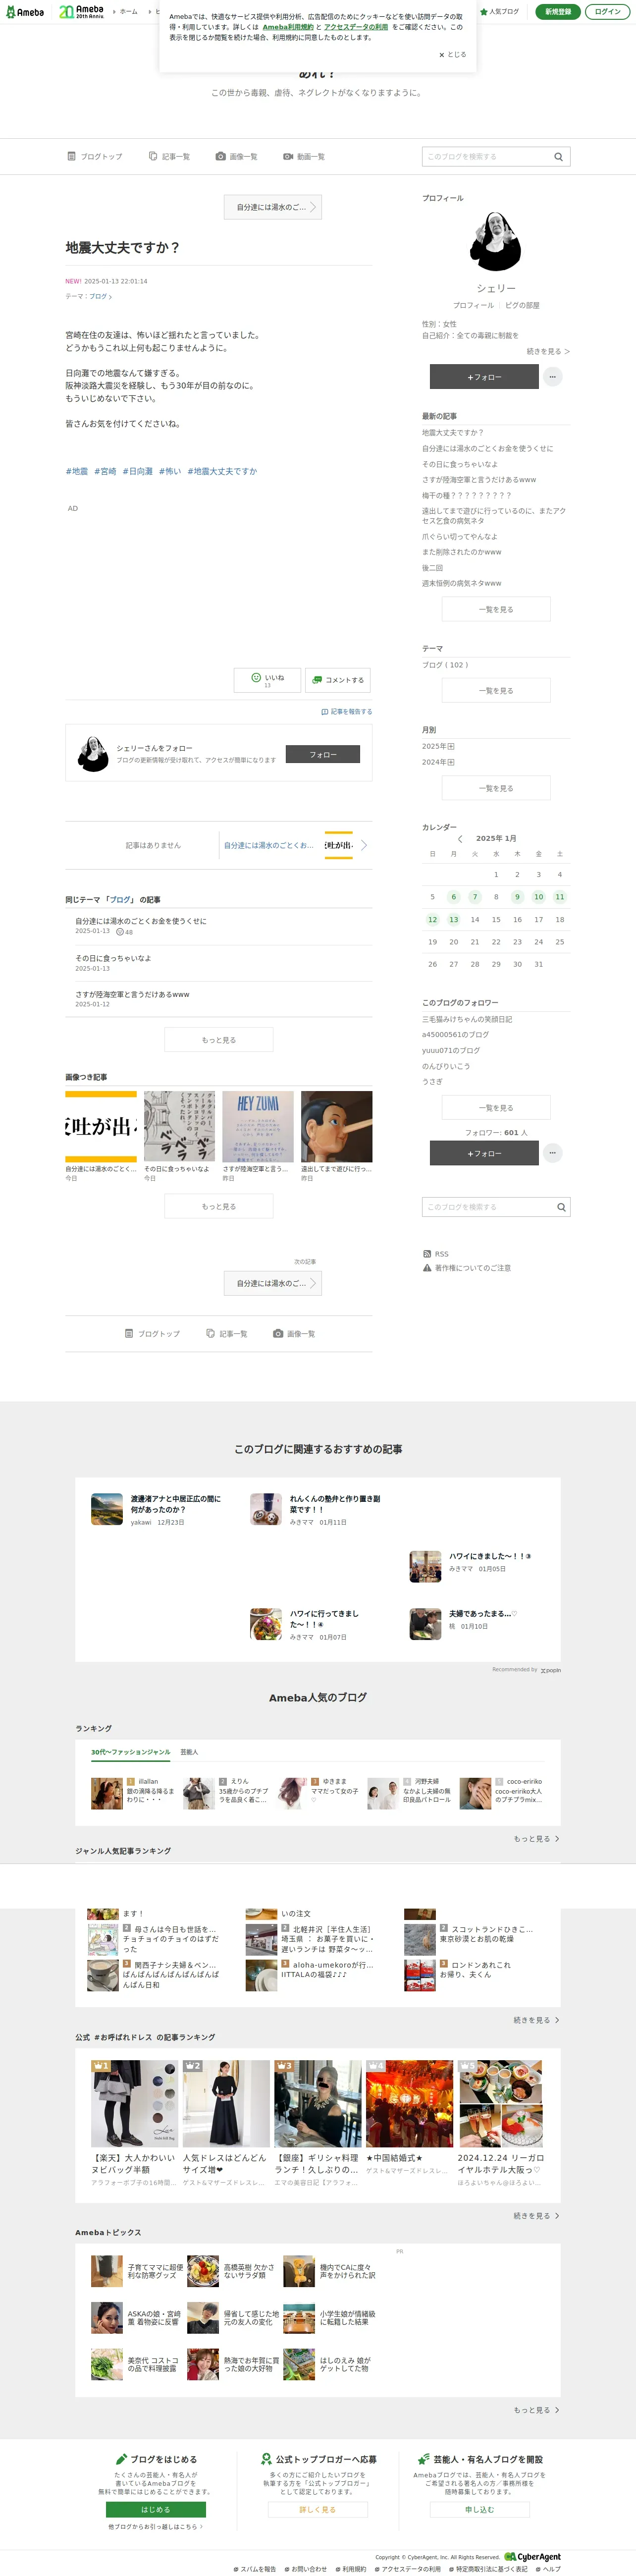Viewport: 636px width, 2576px height.
Task: Open 動画一覧 with the video camera icon
Action: tap(304, 157)
